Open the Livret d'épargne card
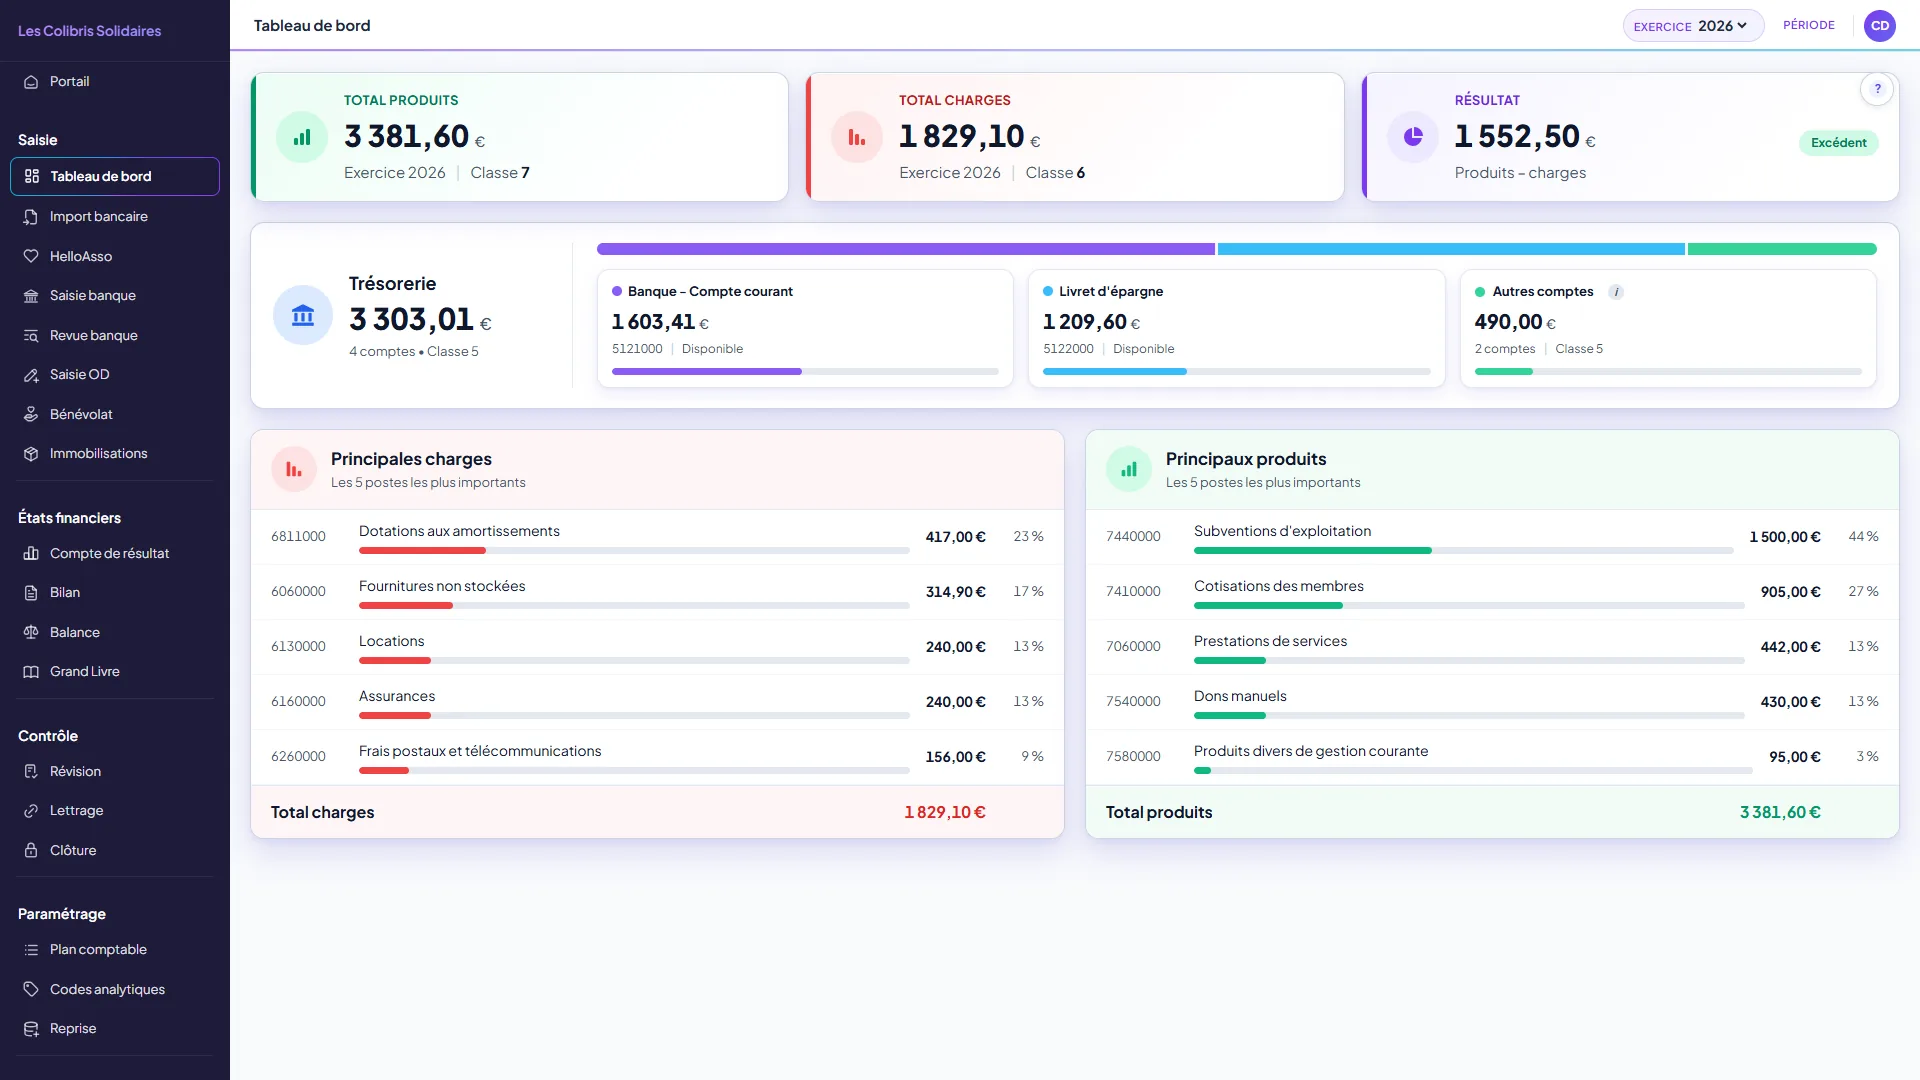 tap(1236, 328)
